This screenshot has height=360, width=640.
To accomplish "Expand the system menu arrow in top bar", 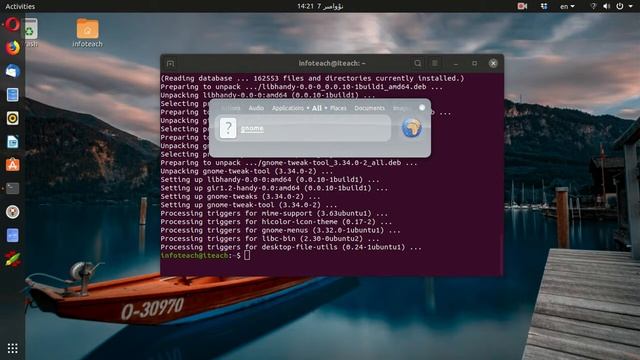I will [x=631, y=6].
